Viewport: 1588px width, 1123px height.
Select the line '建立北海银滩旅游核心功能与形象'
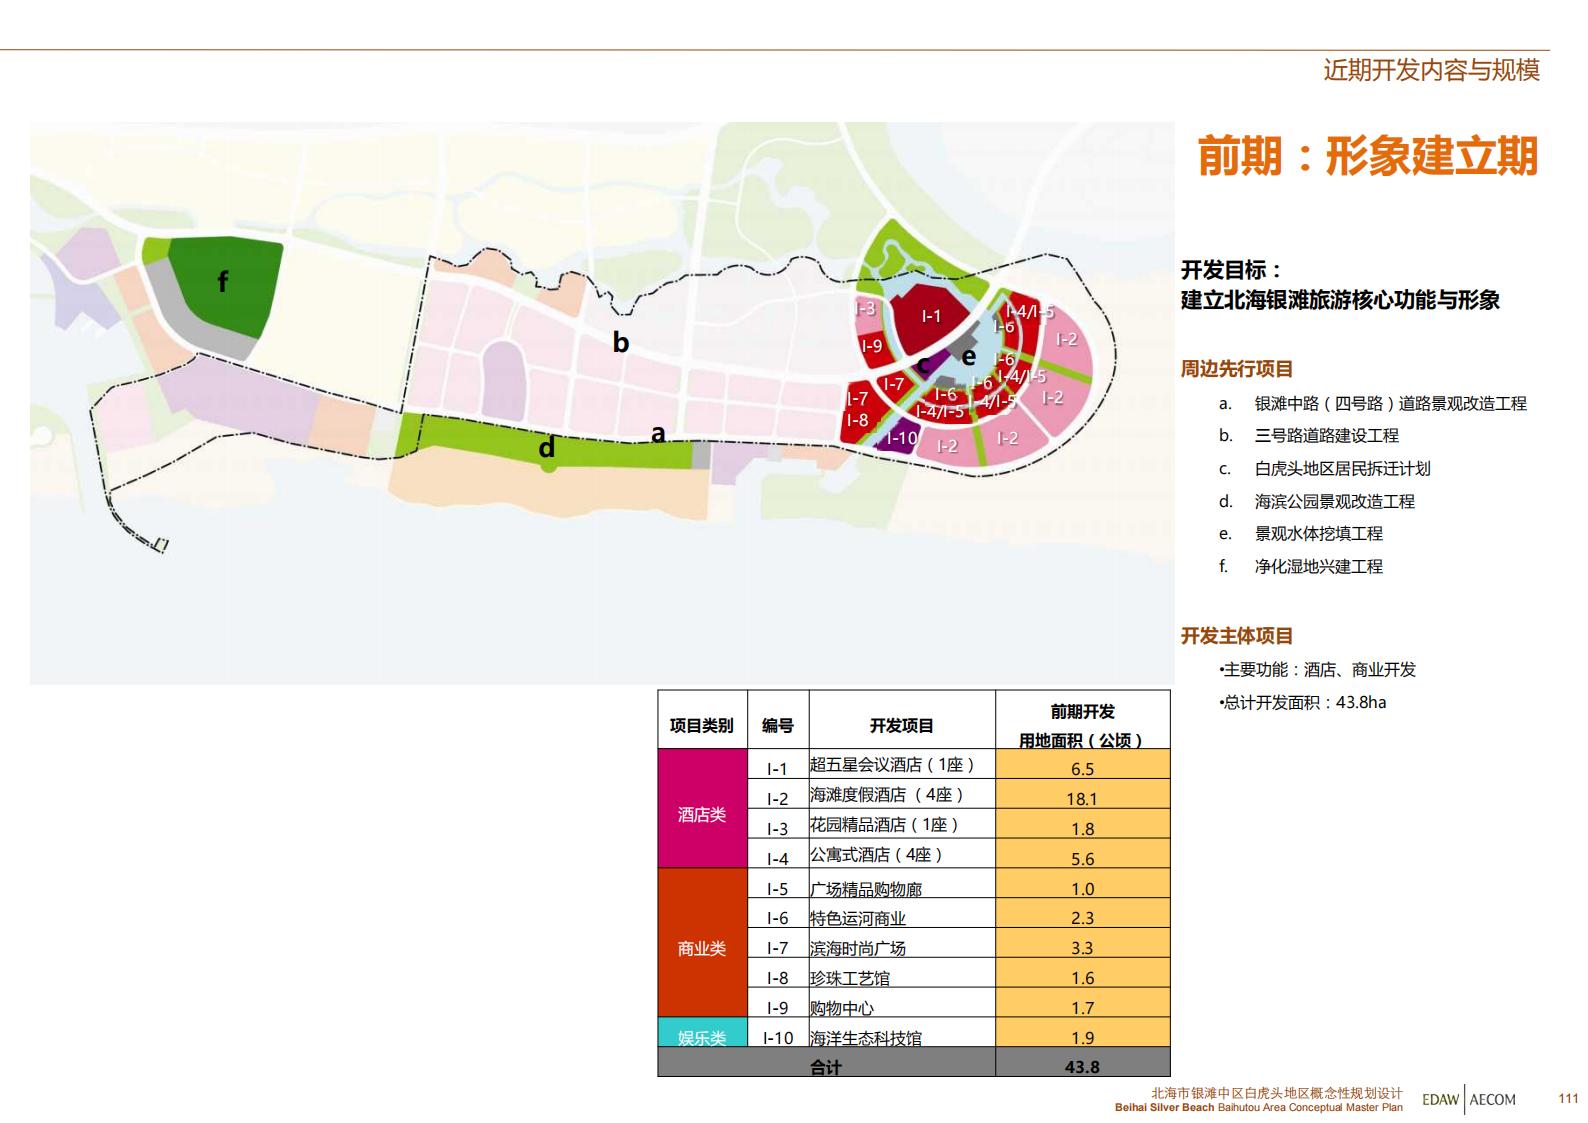click(1340, 300)
